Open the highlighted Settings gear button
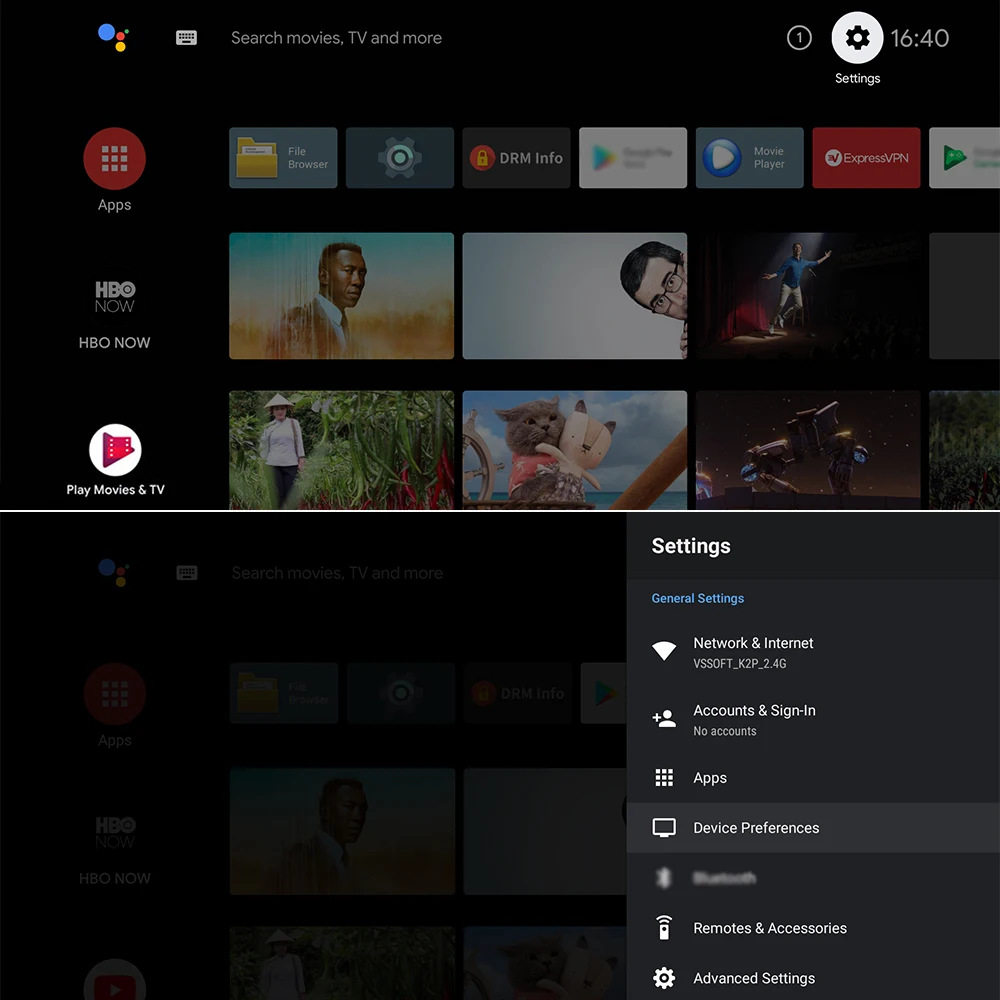Viewport: 1000px width, 1000px height. point(857,38)
